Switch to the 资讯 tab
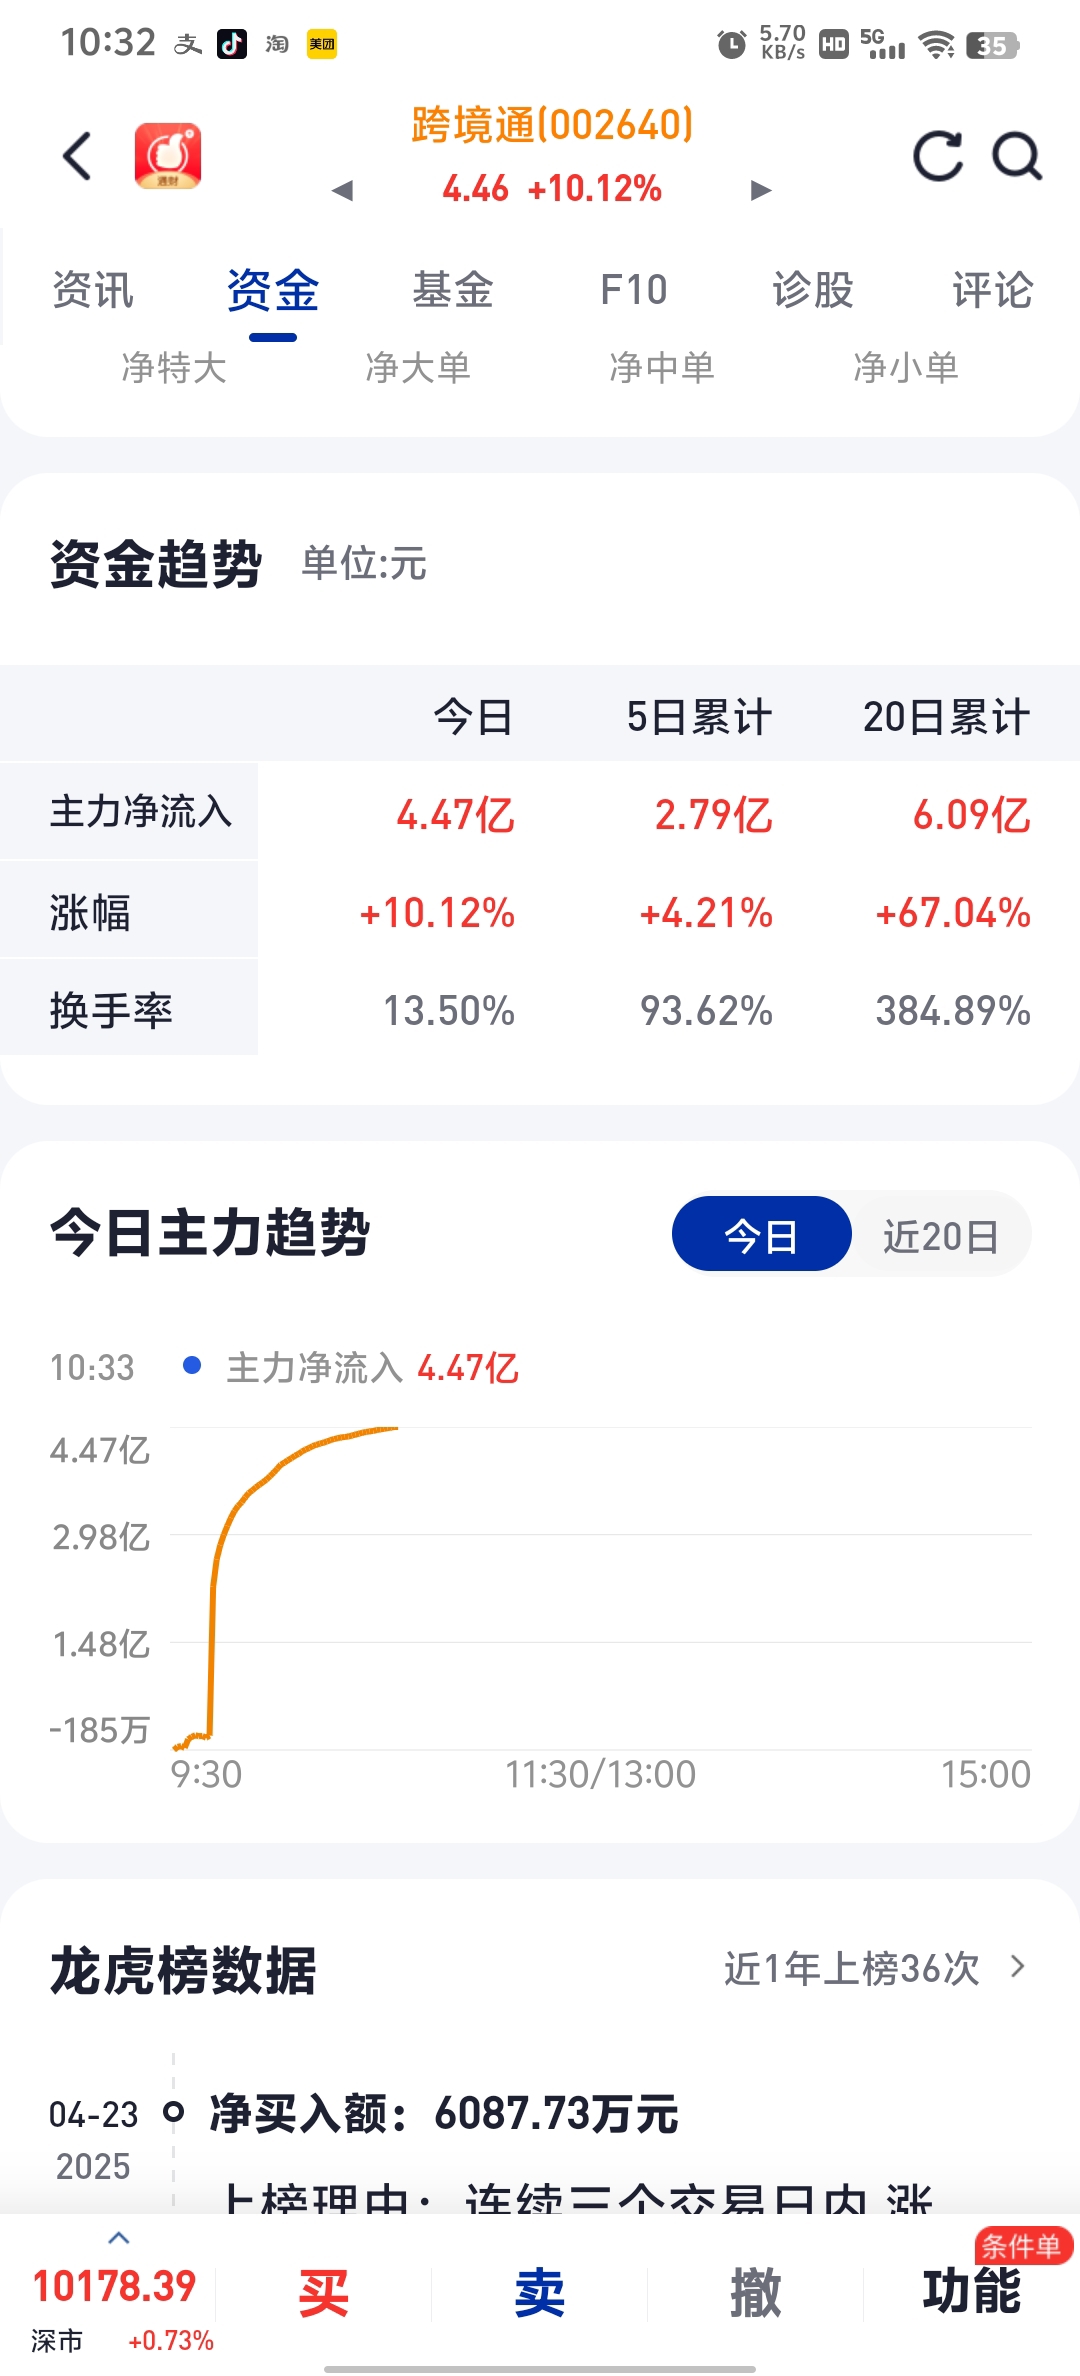Viewport: 1080px width, 2376px height. (92, 290)
